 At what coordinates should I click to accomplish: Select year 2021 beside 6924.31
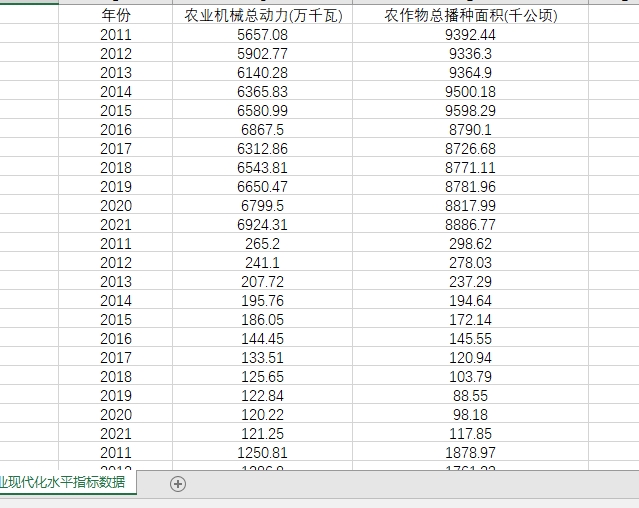[116, 224]
